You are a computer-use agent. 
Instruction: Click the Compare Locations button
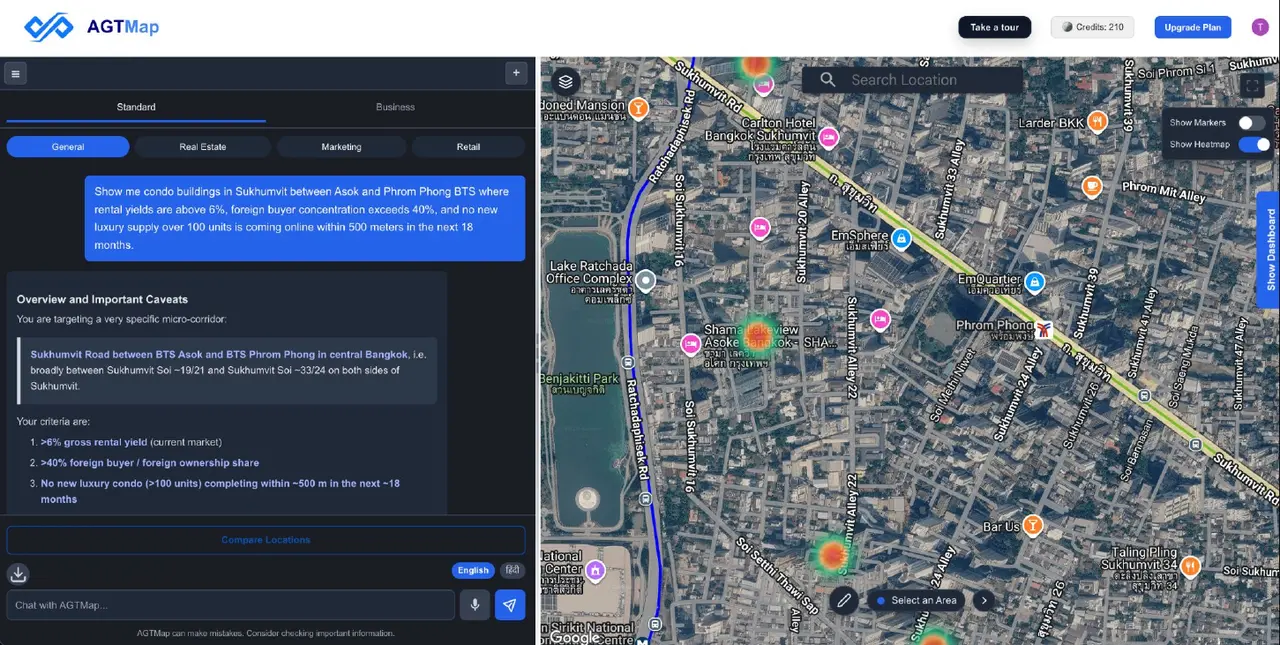click(x=266, y=540)
